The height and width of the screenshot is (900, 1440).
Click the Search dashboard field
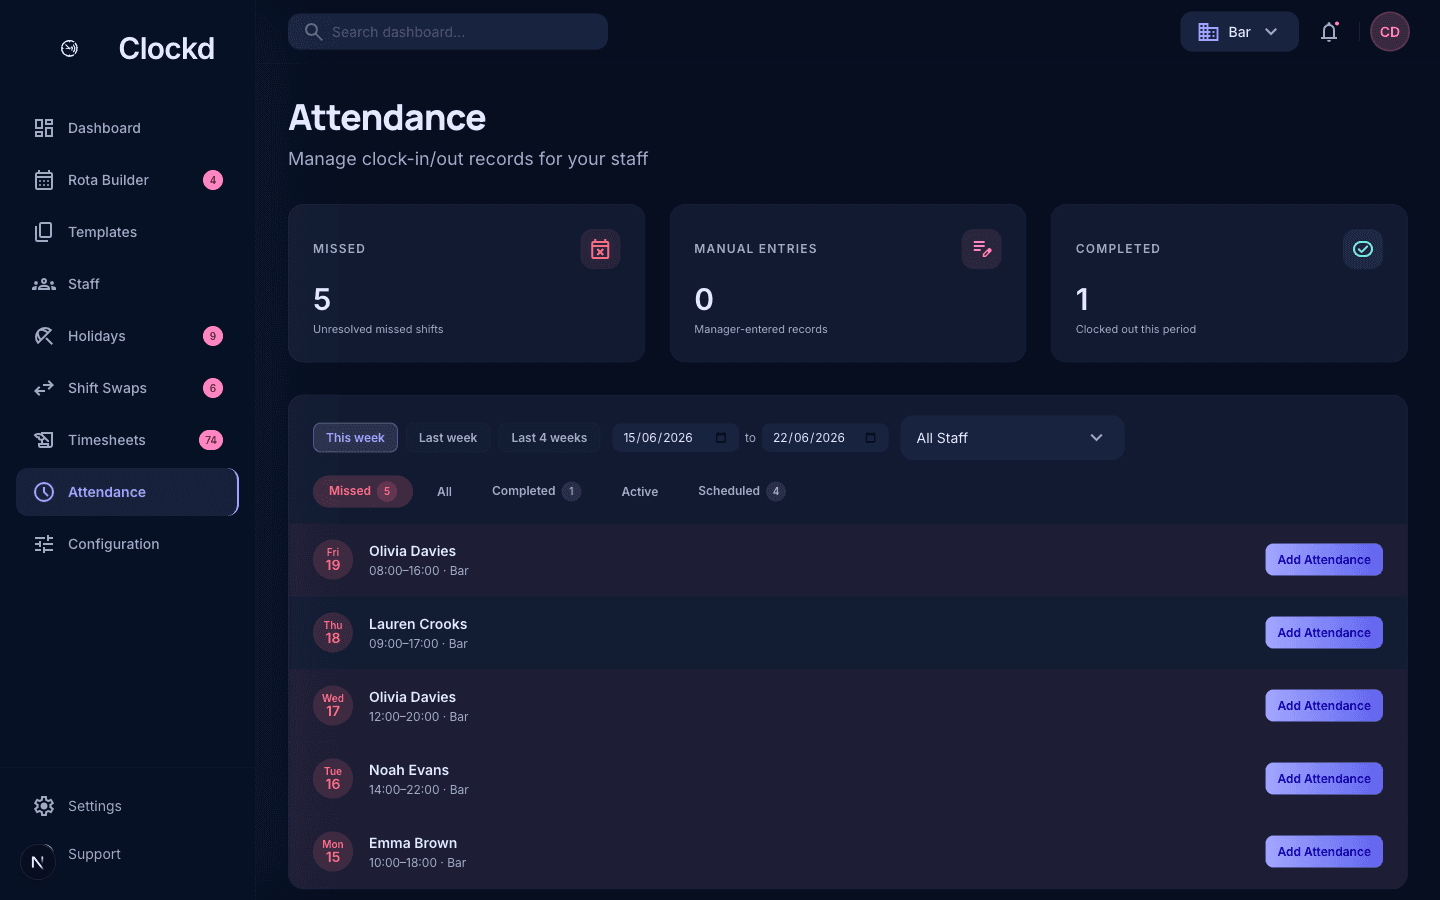[x=448, y=32]
